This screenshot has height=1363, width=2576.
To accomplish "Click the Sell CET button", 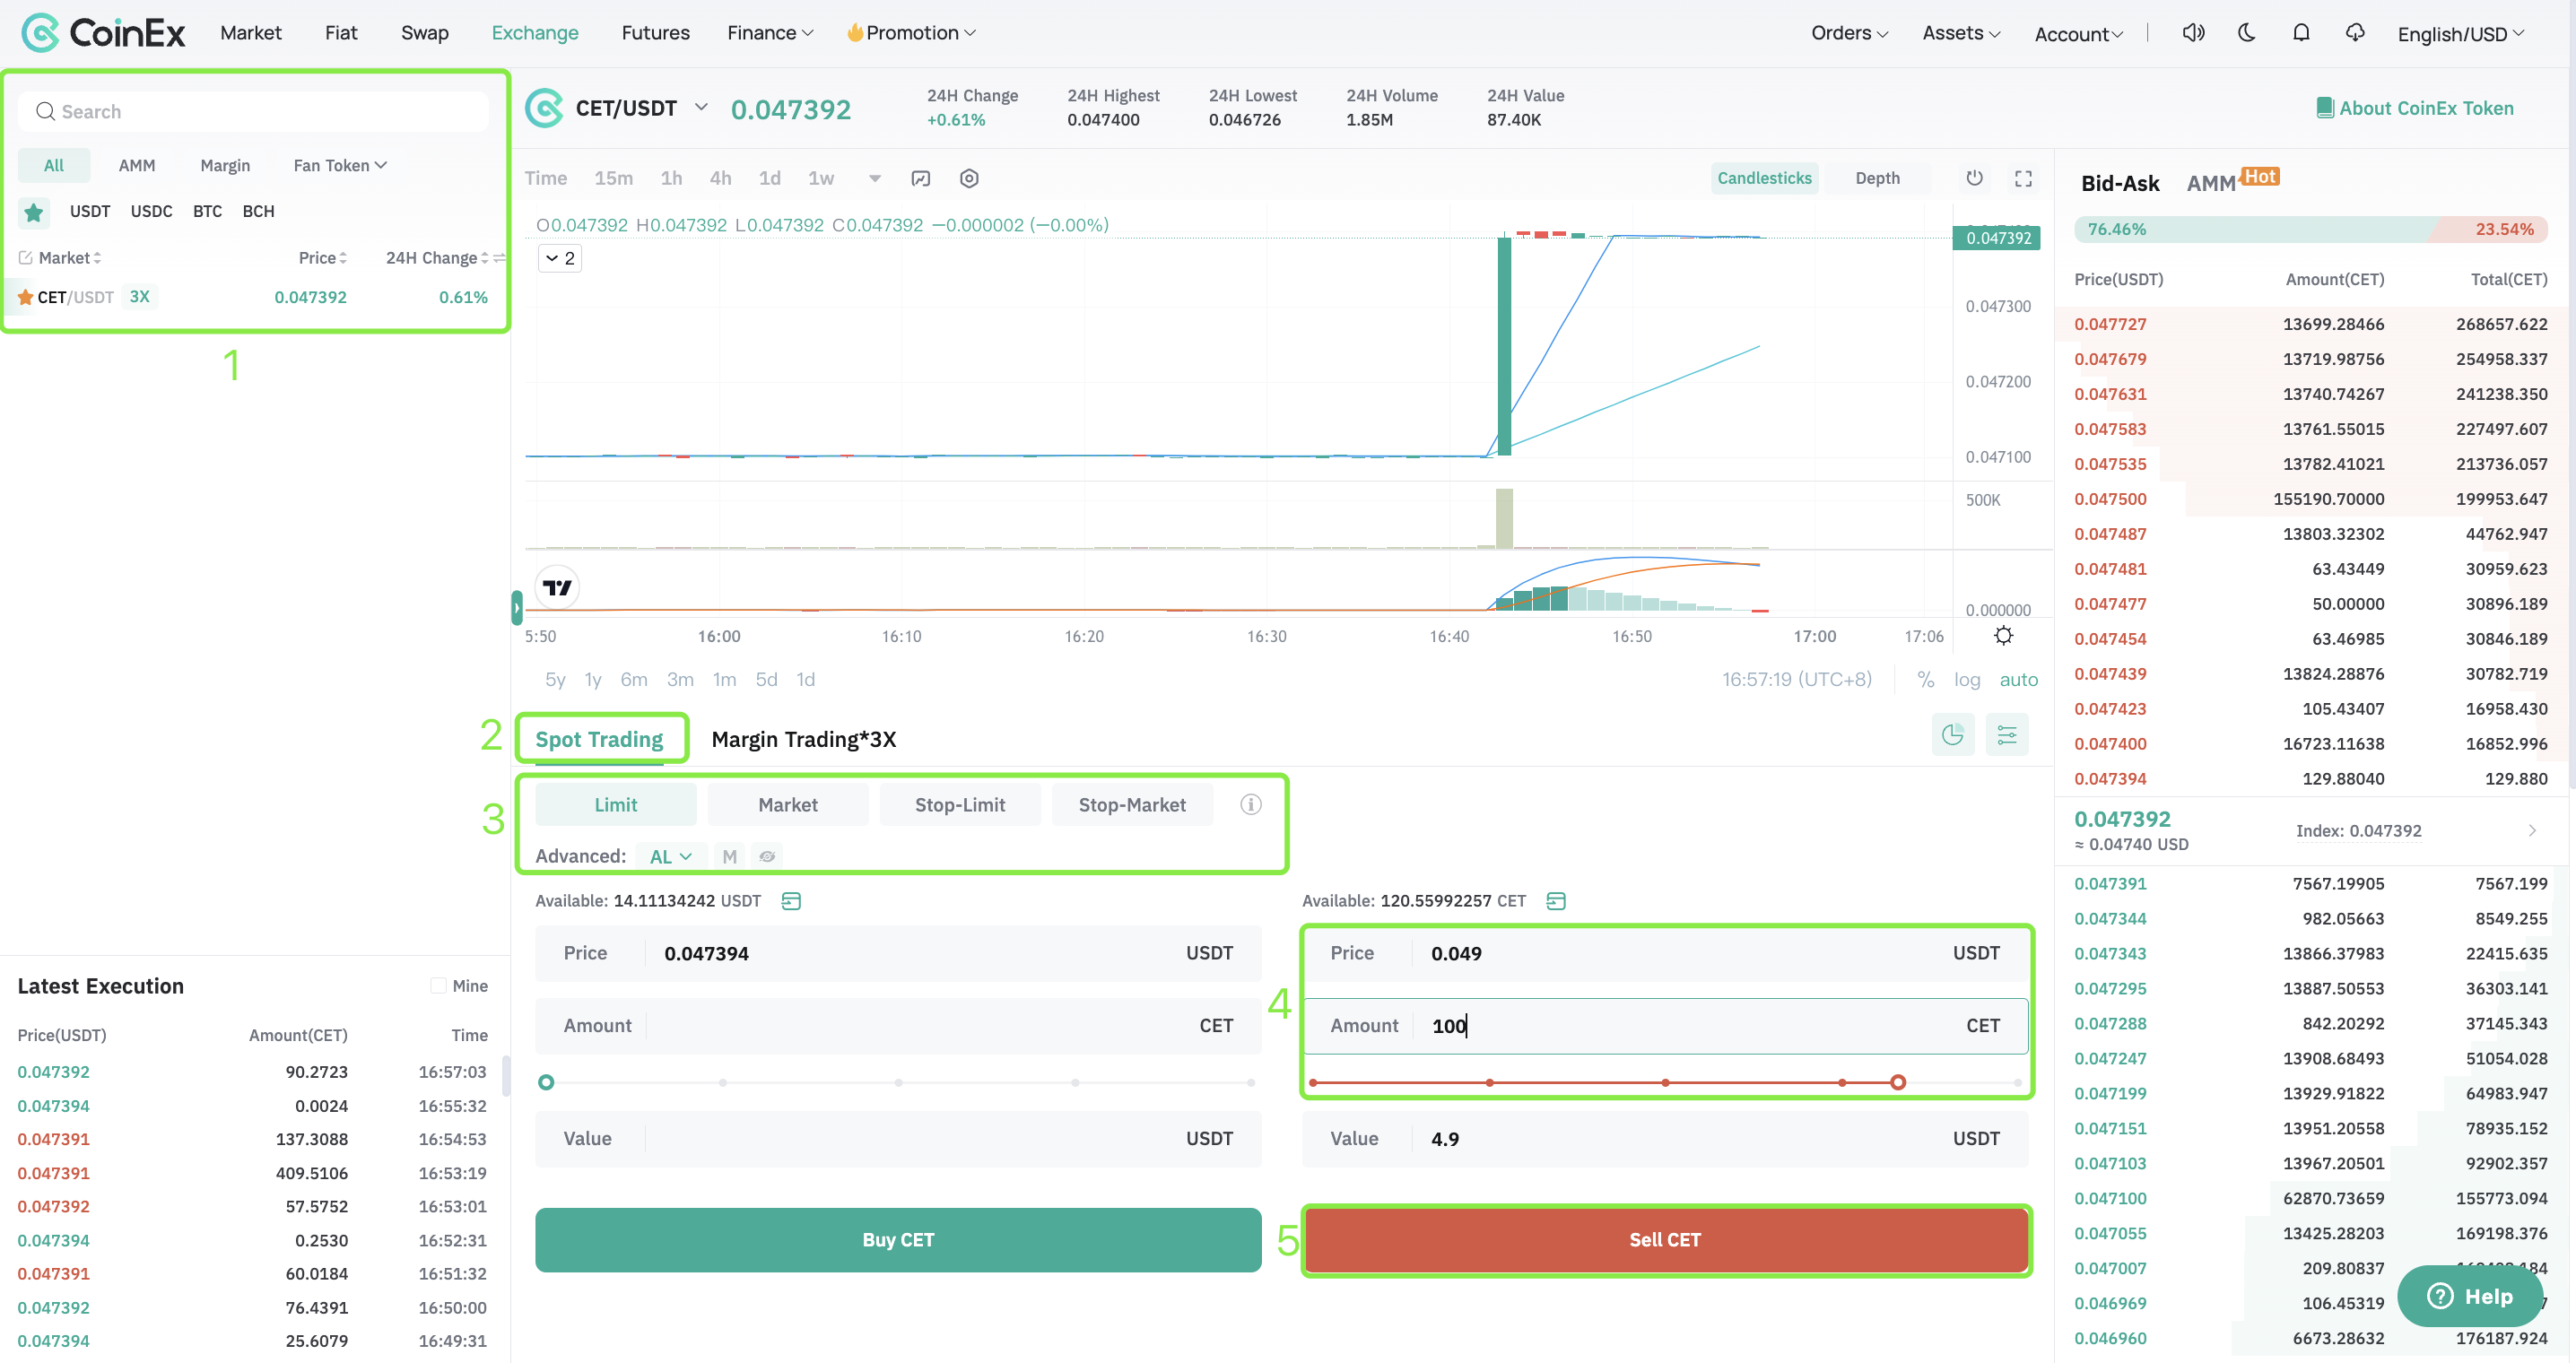I will point(1665,1239).
